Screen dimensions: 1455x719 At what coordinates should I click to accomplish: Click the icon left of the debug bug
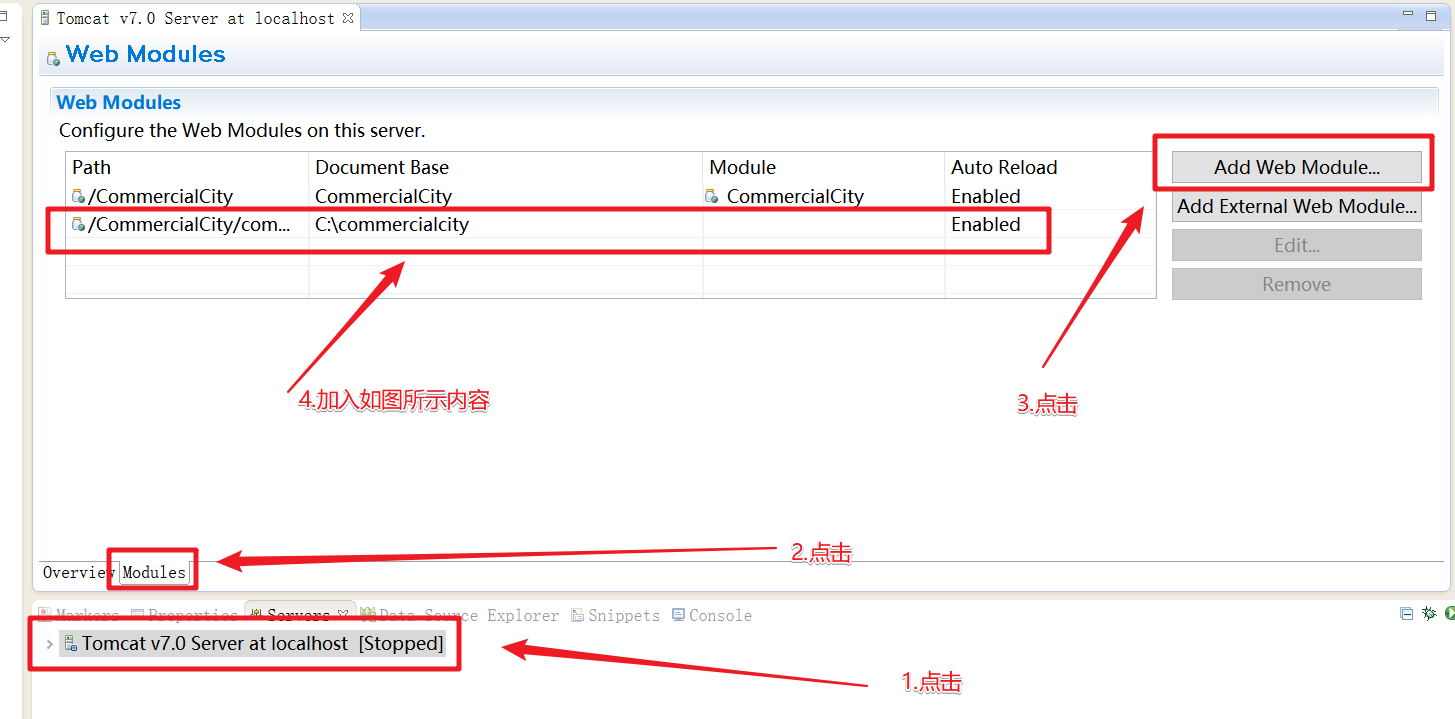point(1407,614)
